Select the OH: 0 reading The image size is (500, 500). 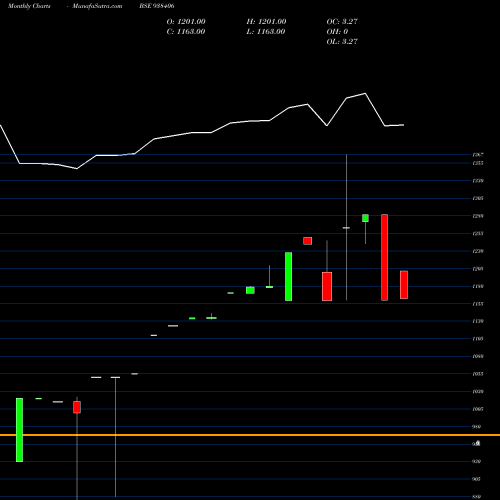337,32
